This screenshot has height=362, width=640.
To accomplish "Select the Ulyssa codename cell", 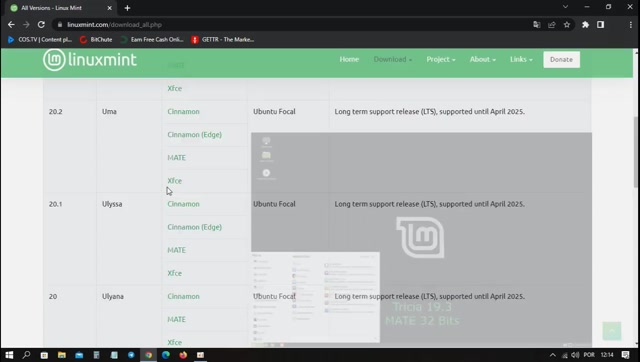I will 112,204.
